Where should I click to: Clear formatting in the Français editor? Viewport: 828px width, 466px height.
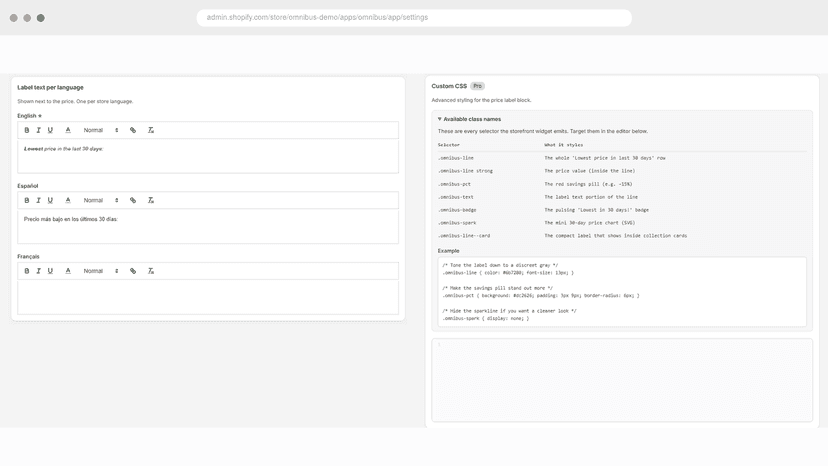tap(150, 271)
